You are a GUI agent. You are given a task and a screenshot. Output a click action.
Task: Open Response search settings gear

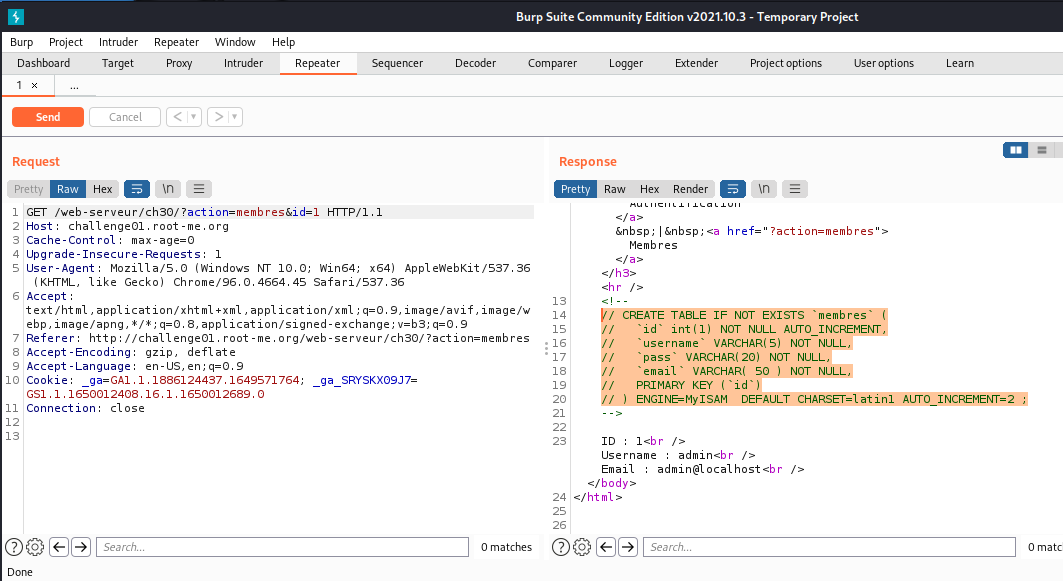(x=582, y=547)
